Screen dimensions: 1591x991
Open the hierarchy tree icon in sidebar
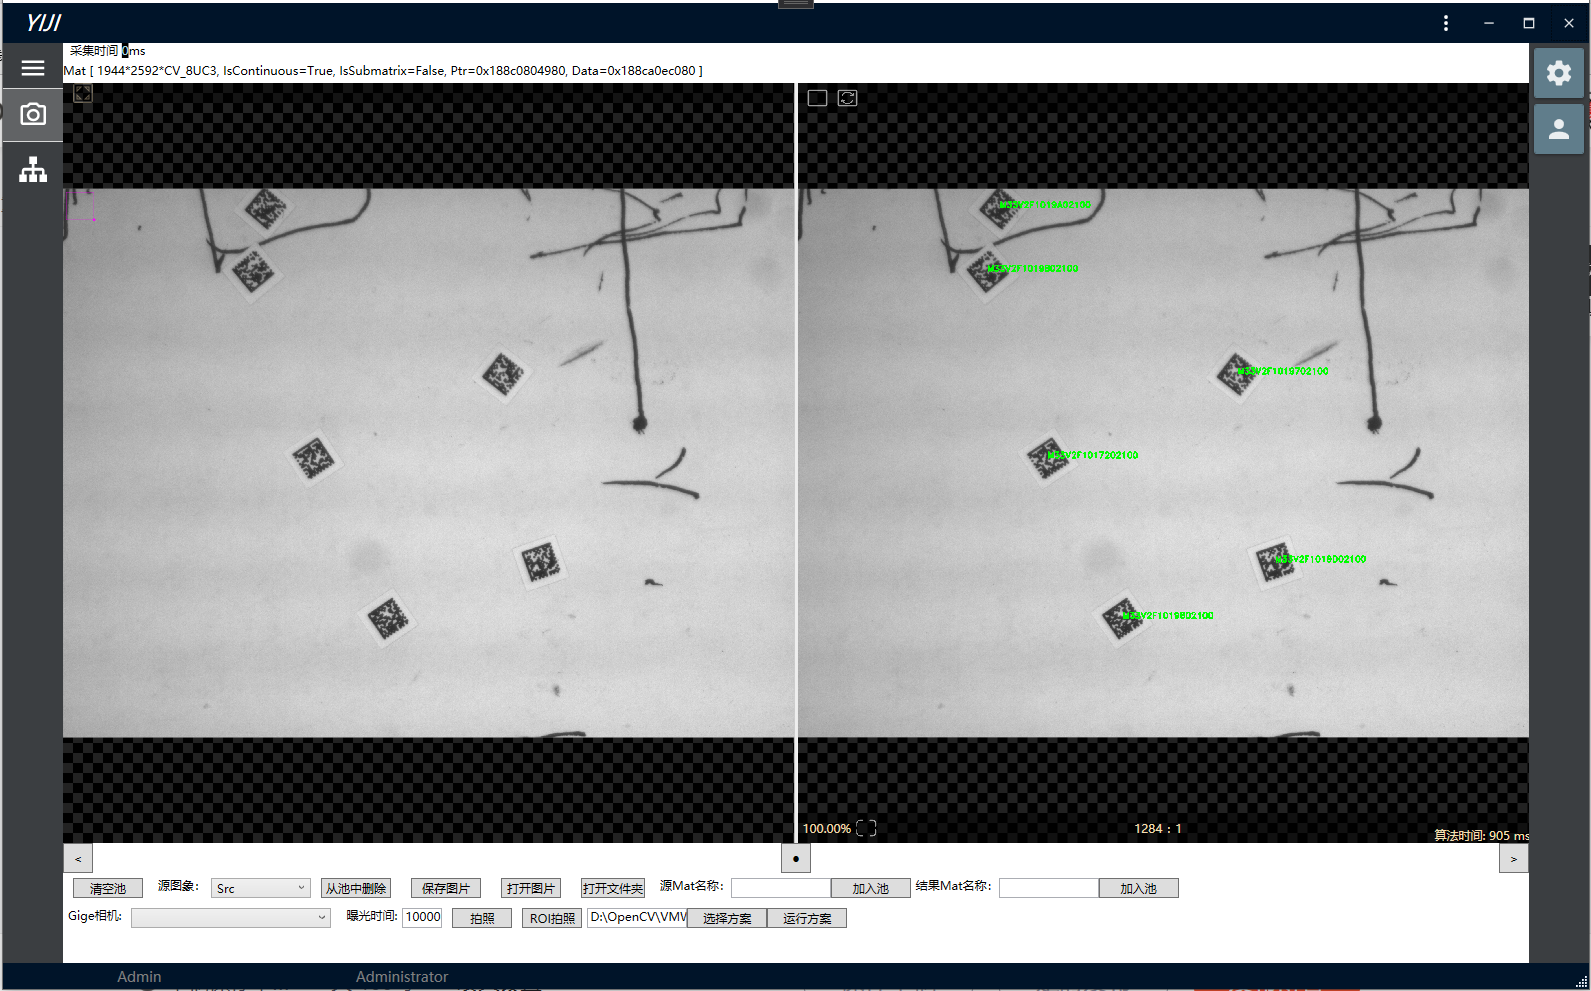33,169
